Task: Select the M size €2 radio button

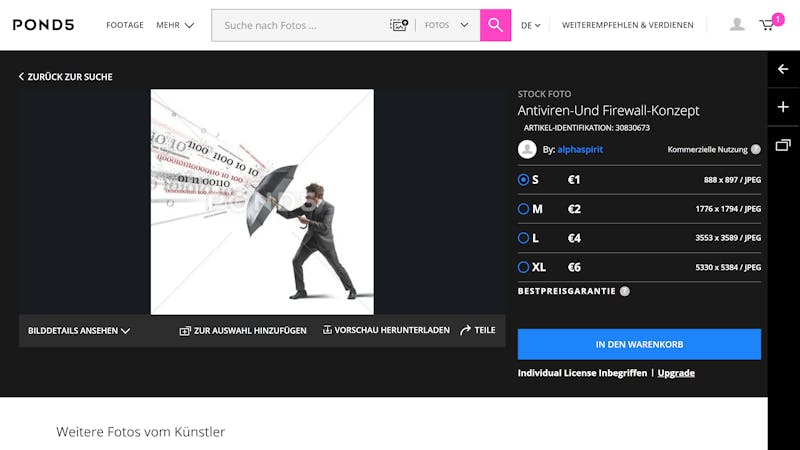Action: point(523,209)
